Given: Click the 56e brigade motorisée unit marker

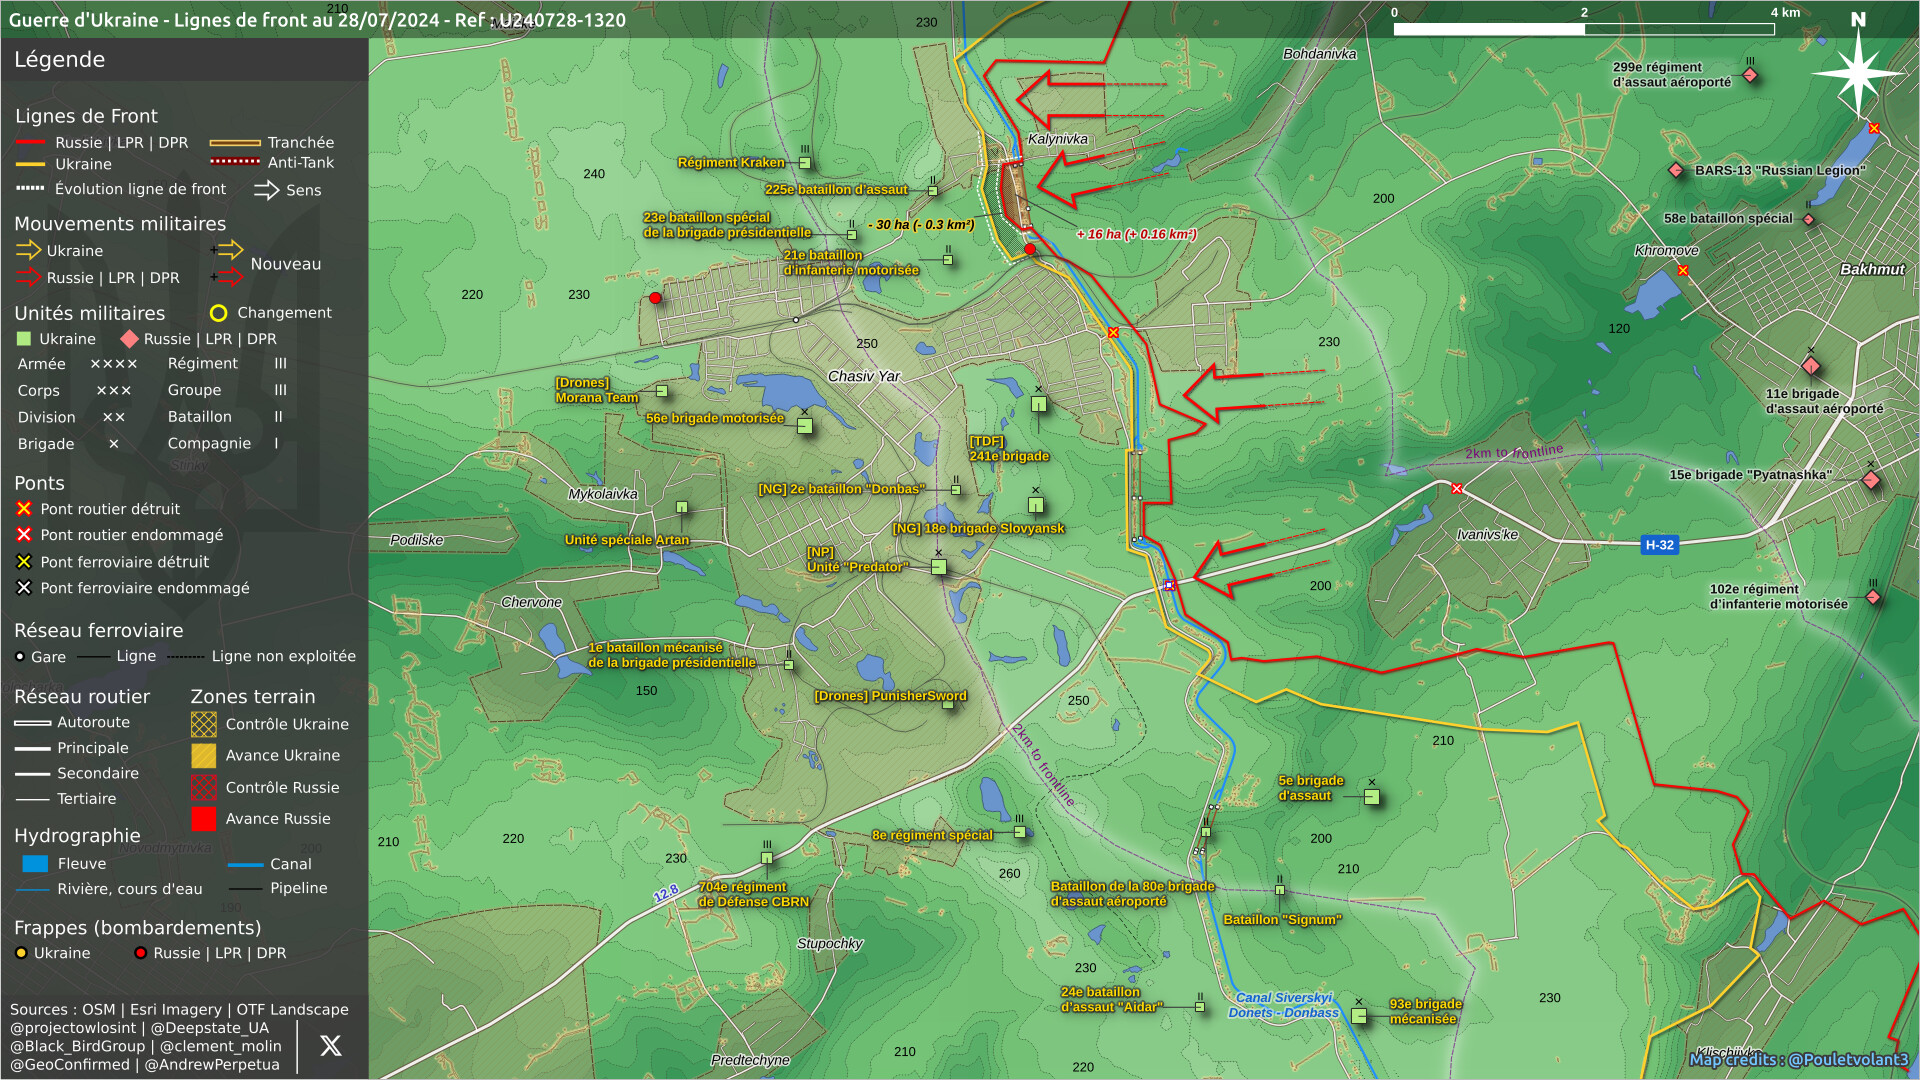Looking at the screenshot, I should click(x=805, y=426).
